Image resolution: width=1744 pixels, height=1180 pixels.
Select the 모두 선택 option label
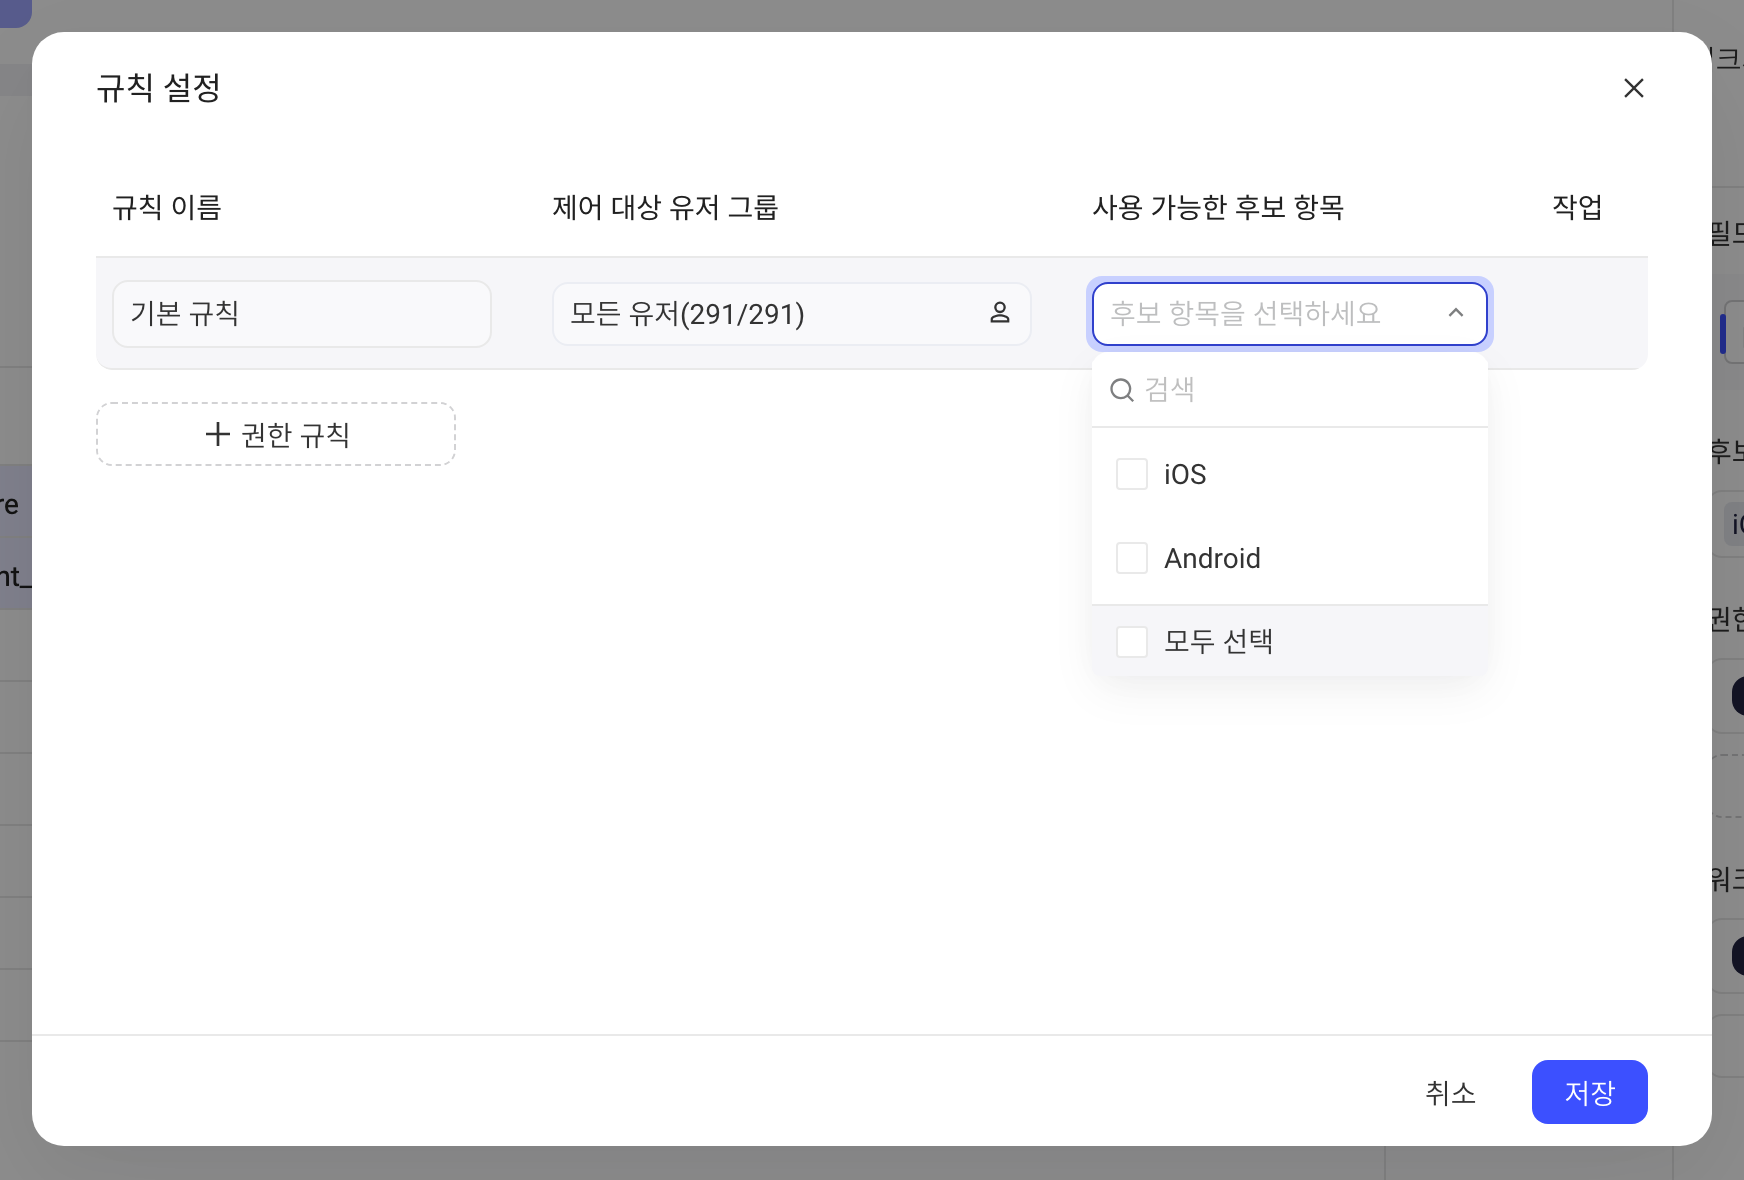coord(1218,642)
